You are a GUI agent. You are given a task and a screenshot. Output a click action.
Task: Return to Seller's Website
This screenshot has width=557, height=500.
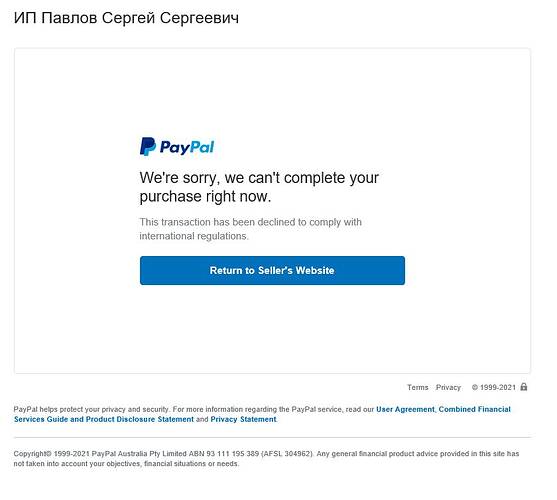pos(272,270)
